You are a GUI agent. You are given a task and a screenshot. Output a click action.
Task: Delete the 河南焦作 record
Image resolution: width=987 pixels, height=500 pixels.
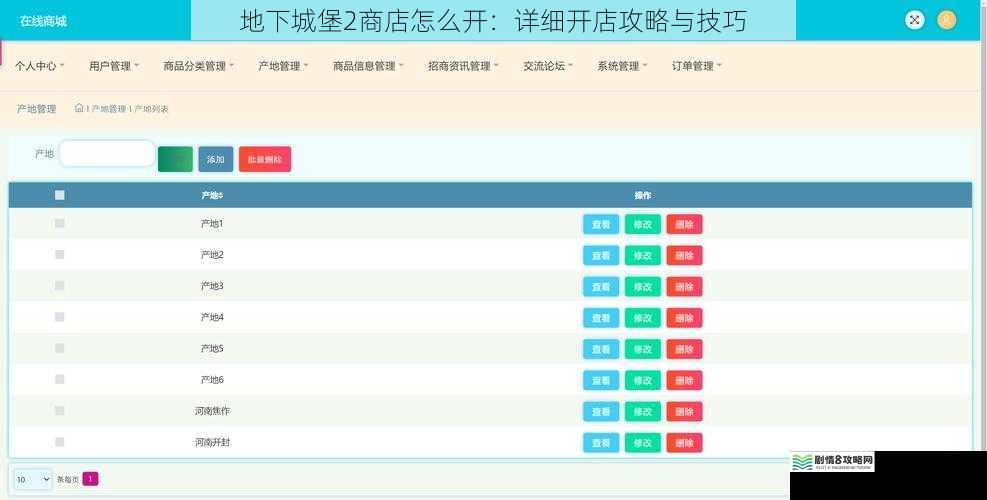(684, 411)
